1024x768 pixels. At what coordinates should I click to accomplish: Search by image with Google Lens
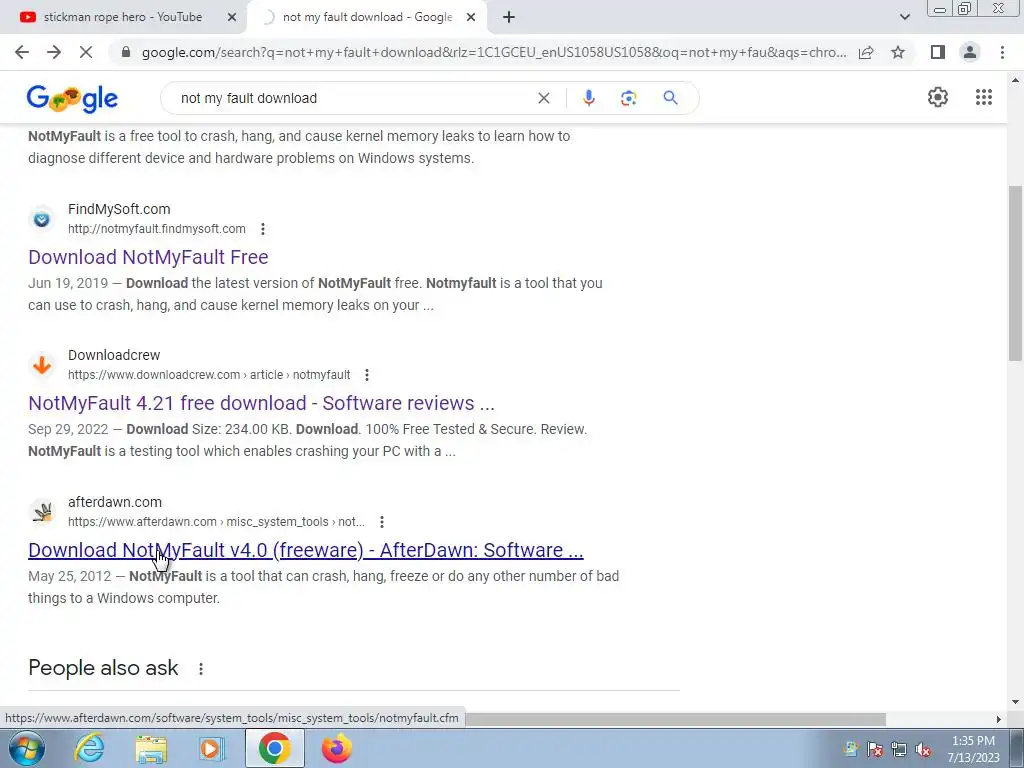[x=628, y=98]
